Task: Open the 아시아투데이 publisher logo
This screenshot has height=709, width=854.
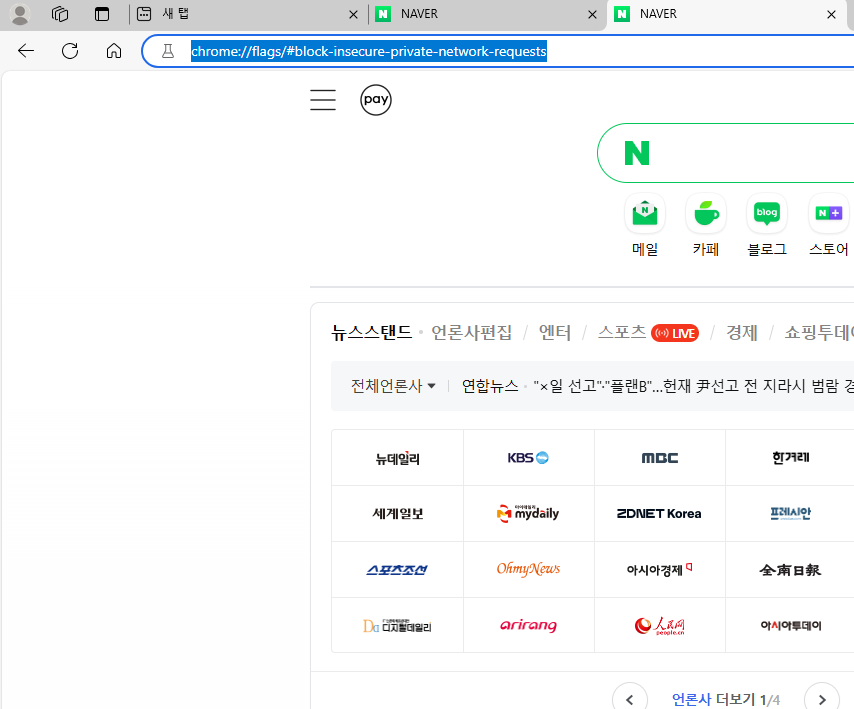Action: (790, 625)
